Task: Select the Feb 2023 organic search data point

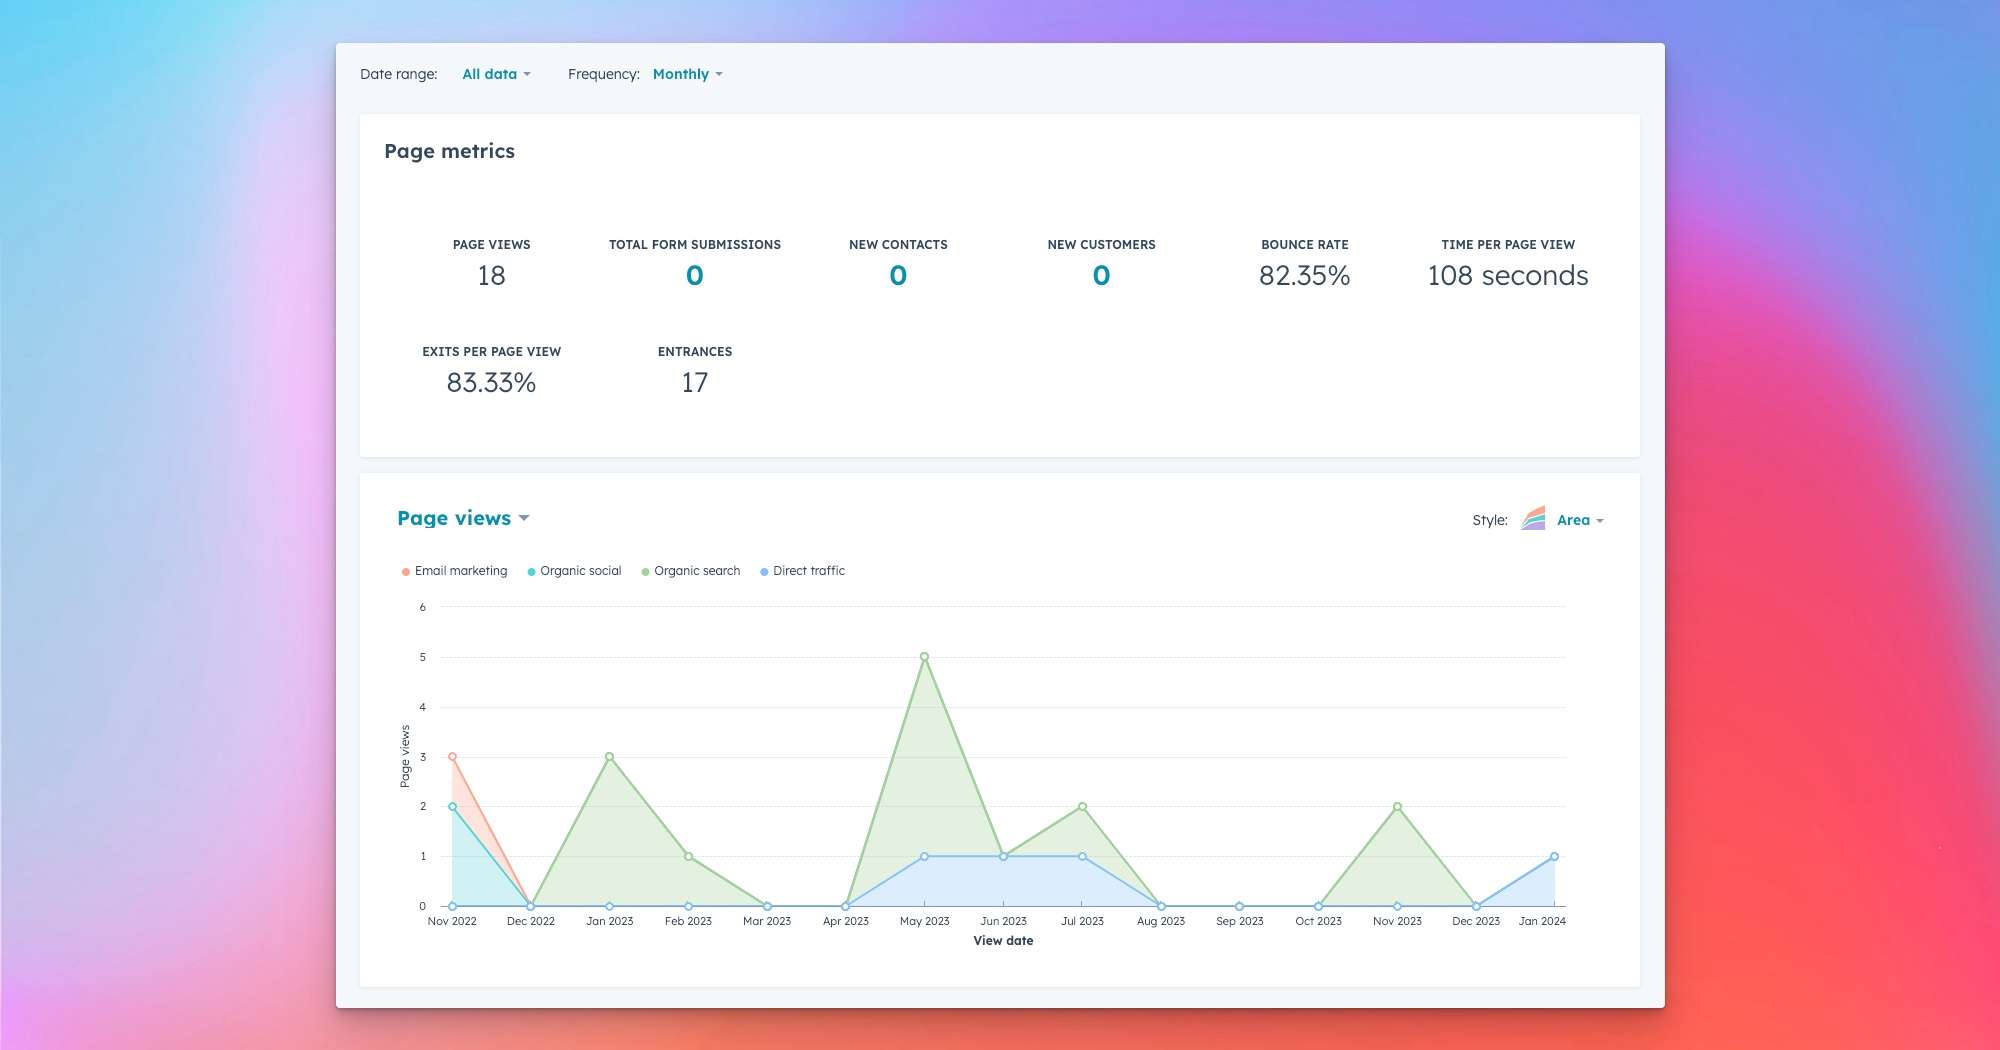Action: (x=688, y=857)
